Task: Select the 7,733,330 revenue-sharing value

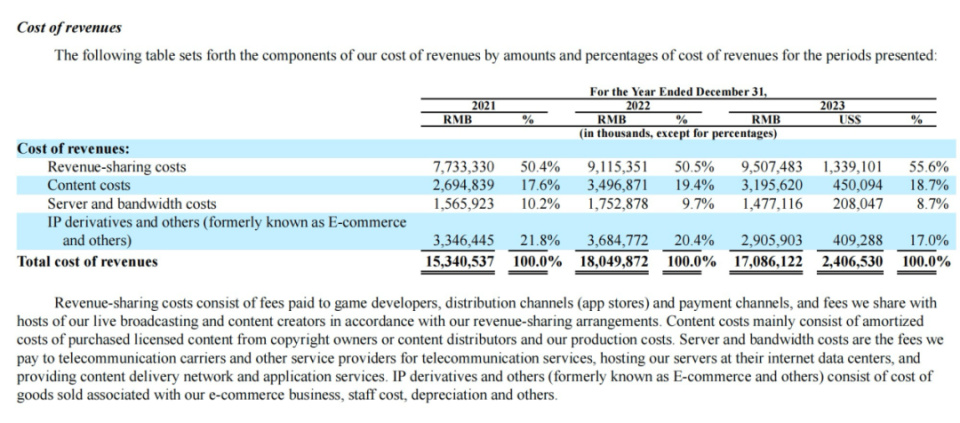Action: (x=461, y=167)
